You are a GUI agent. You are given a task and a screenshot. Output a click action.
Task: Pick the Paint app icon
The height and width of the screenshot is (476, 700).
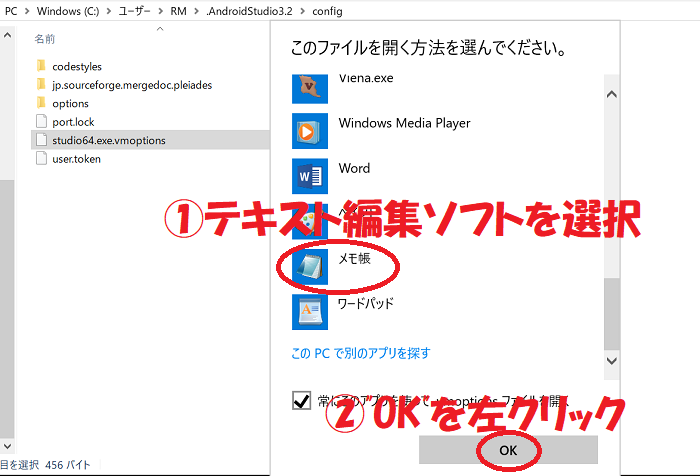pos(310,221)
